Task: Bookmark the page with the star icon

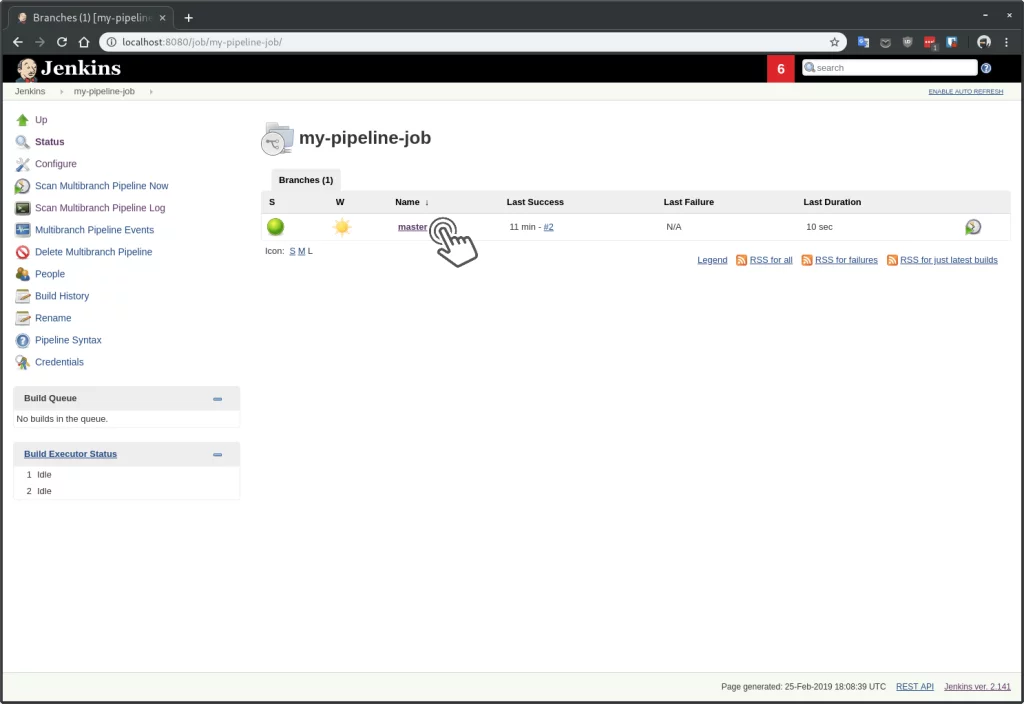Action: [834, 42]
